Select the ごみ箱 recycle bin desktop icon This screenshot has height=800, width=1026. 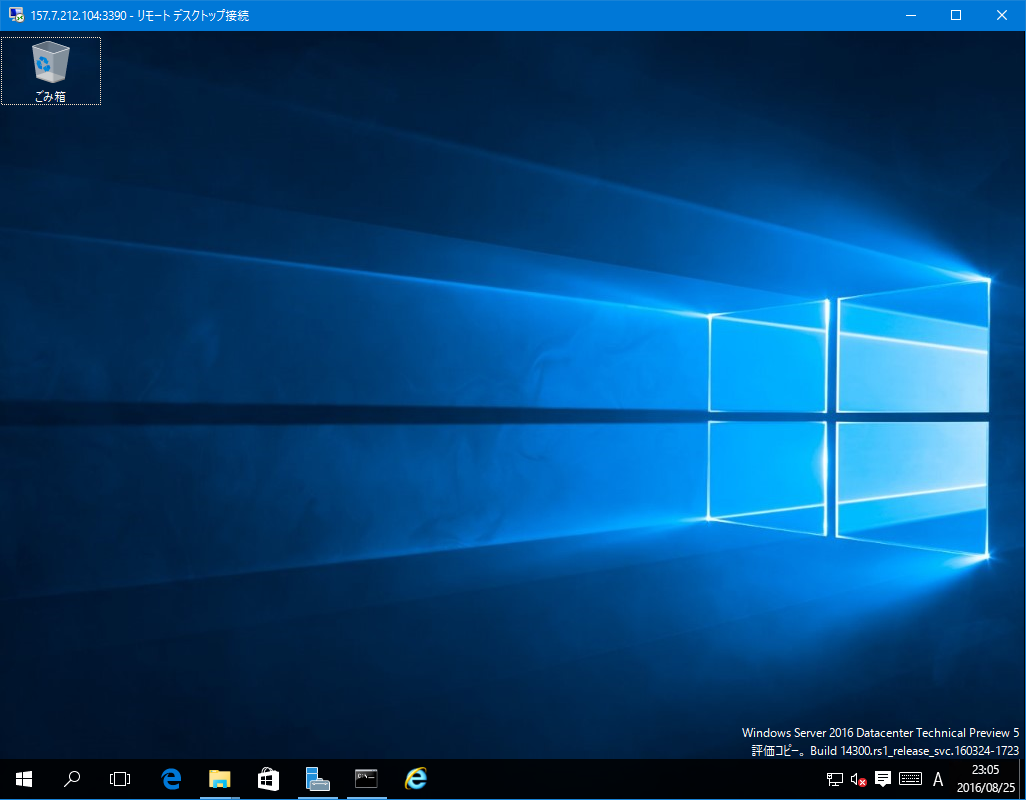50,71
